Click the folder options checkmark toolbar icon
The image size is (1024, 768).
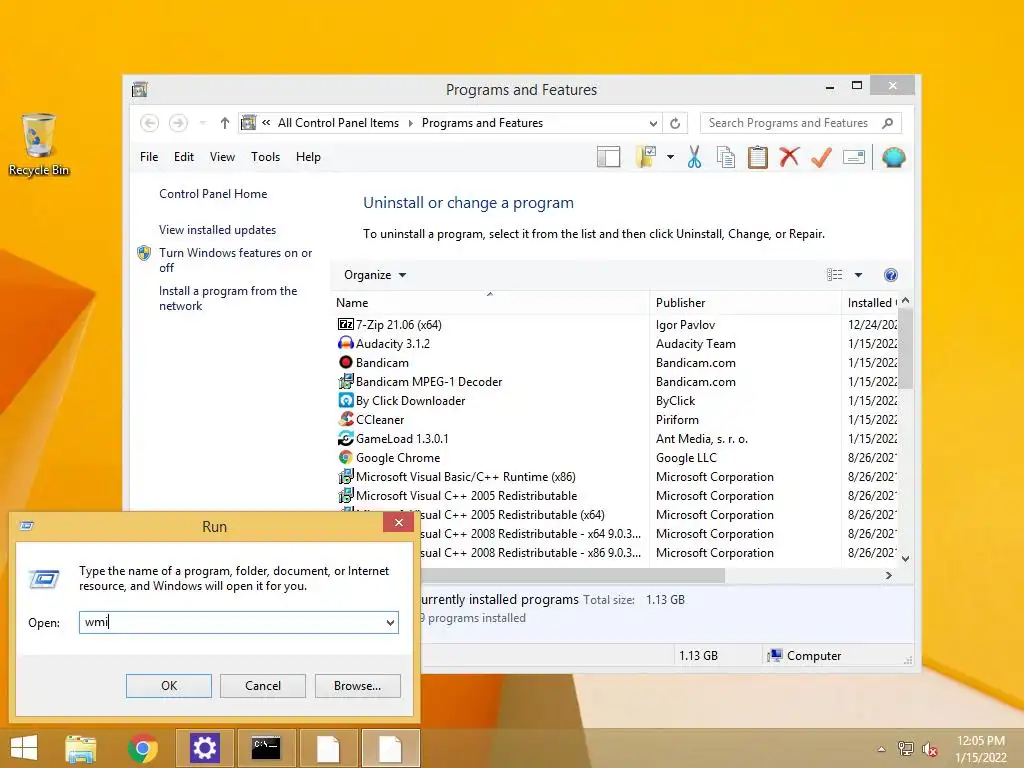(646, 157)
